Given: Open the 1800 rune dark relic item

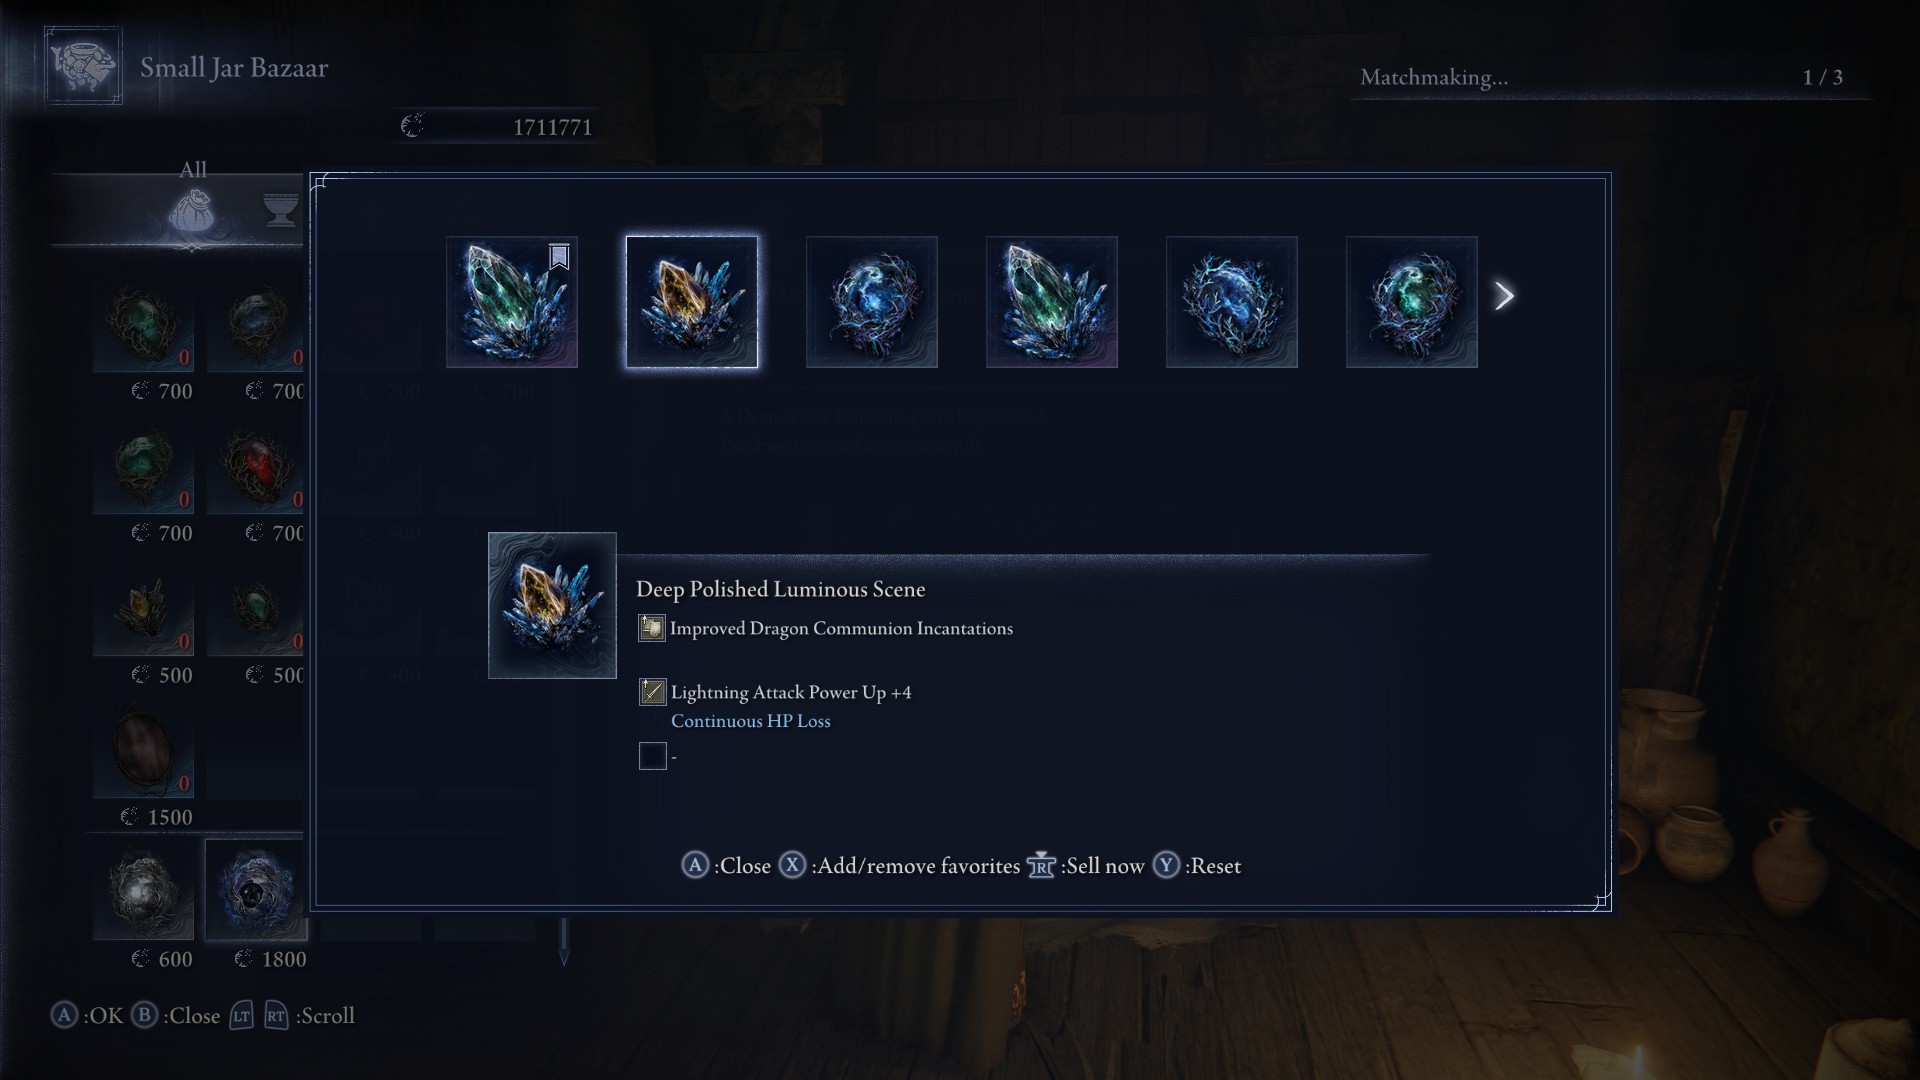Looking at the screenshot, I should (256, 889).
